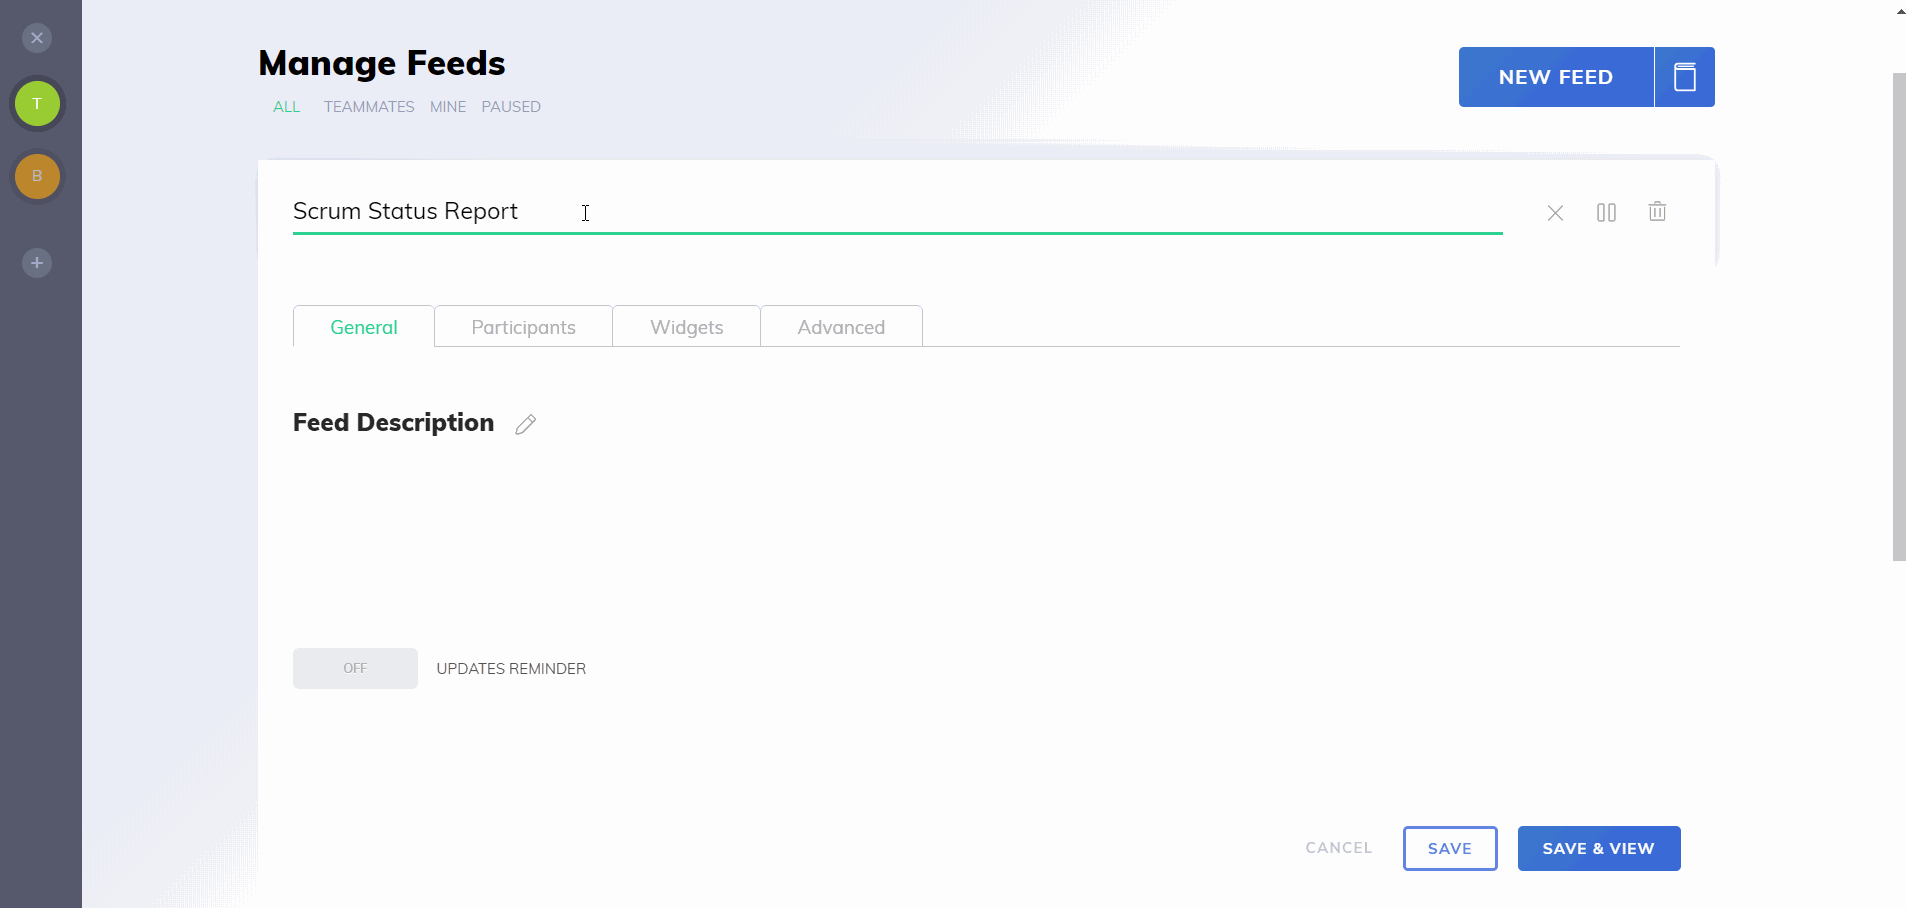Close the panel with sidebar X icon
Viewport: 1906px width, 908px height.
[x=37, y=38]
